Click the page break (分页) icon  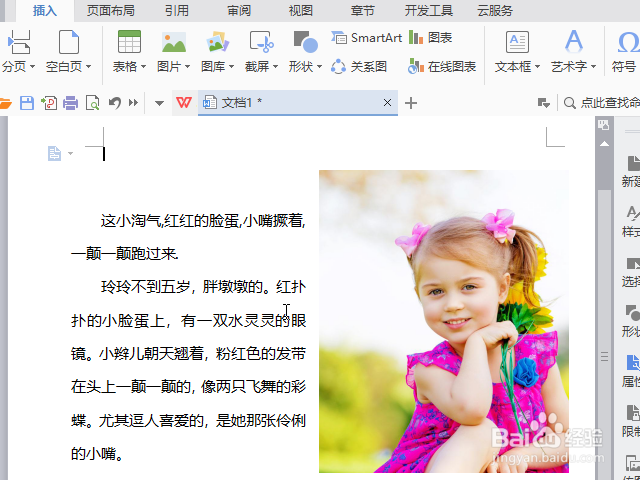(x=19, y=42)
